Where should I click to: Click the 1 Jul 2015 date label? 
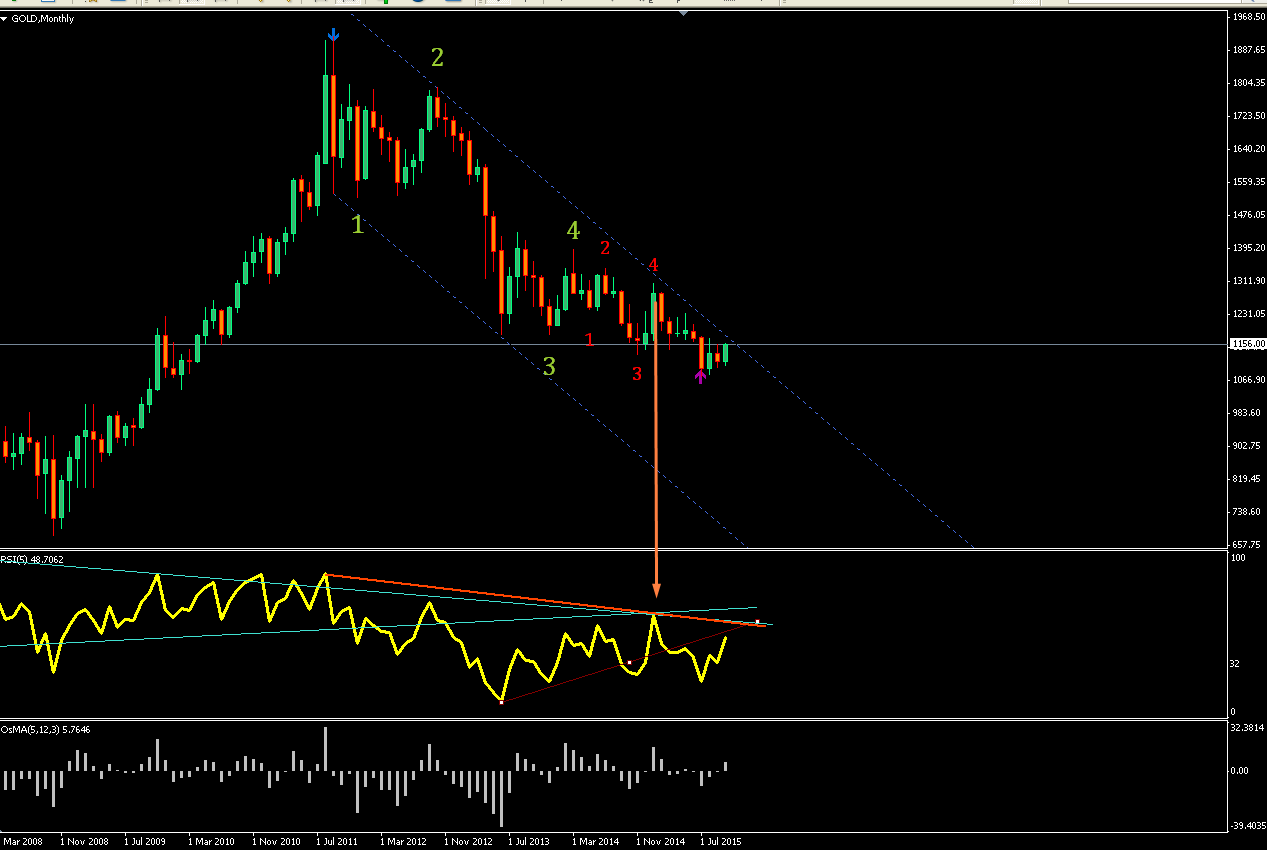pos(723,842)
